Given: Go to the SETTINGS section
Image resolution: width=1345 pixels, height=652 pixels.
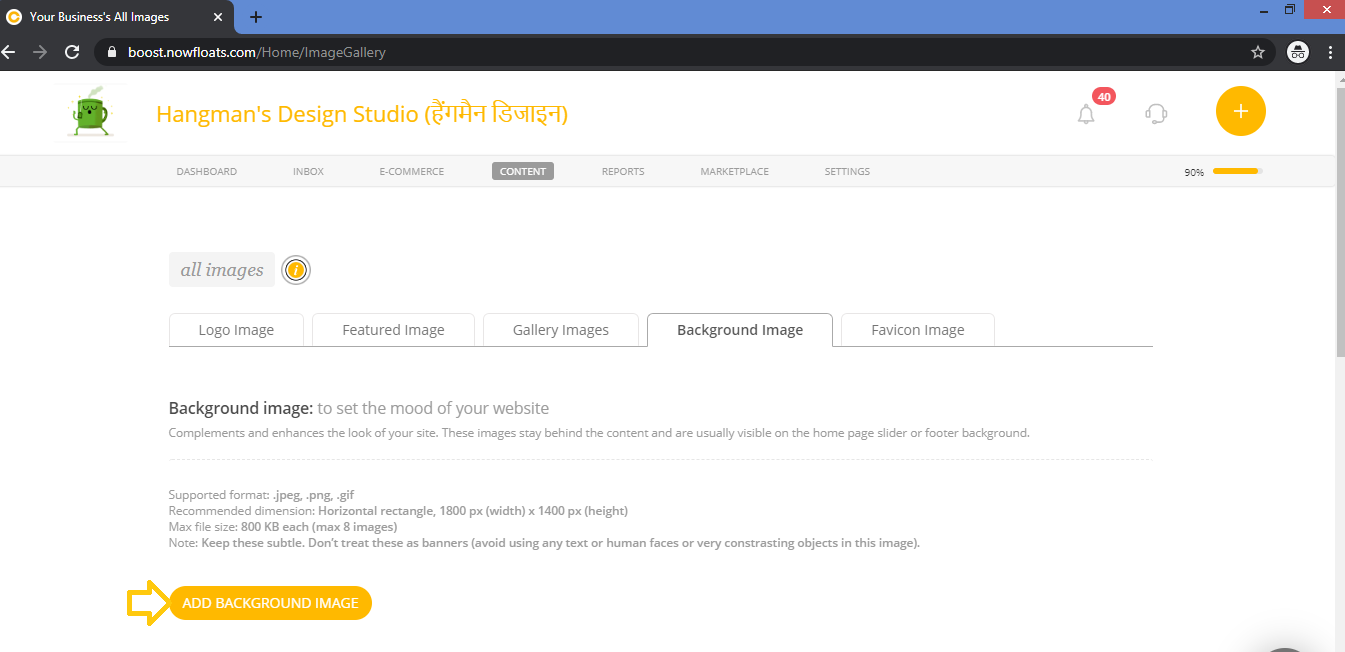Looking at the screenshot, I should 846,171.
